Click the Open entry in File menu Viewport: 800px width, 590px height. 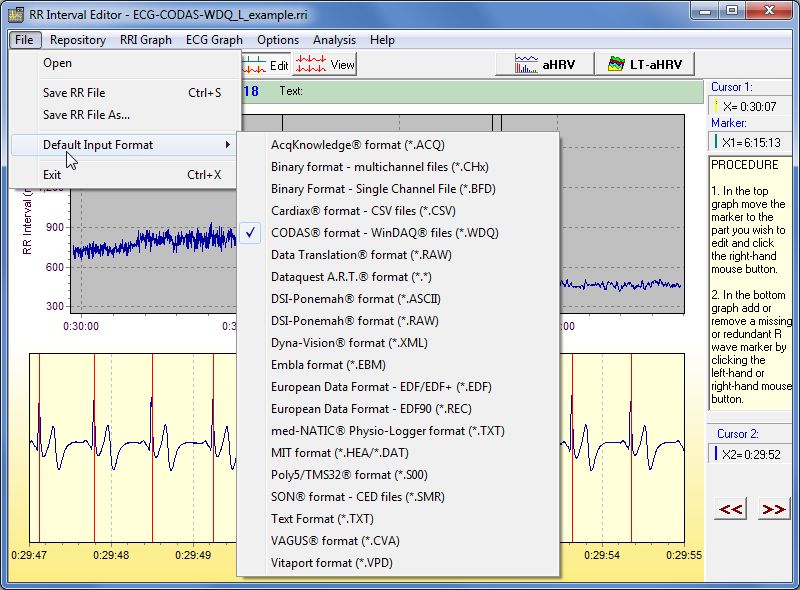click(x=57, y=63)
